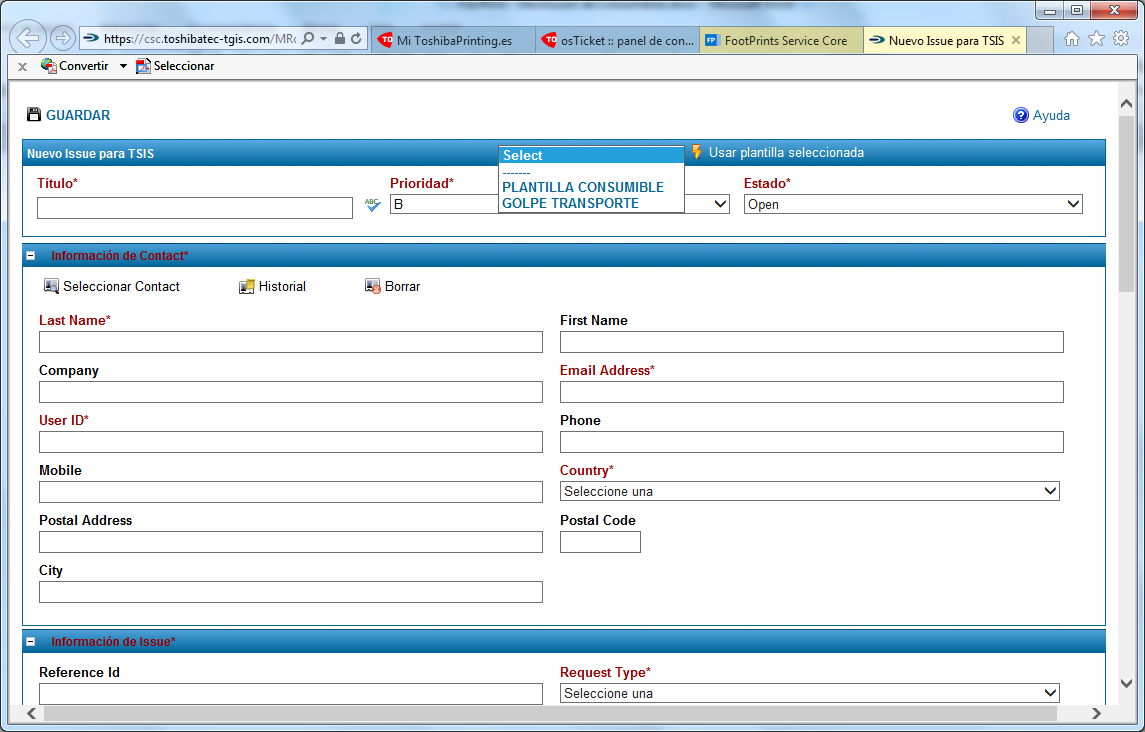This screenshot has height=732, width=1145.
Task: Click the browser back arrow button
Action: pyautogui.click(x=28, y=39)
